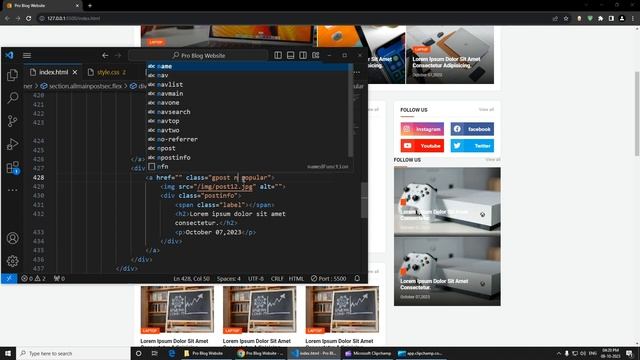This screenshot has width=640, height=360.
Task: Switch to Microsoft Clipchamp in taskbar
Action: coord(368,353)
